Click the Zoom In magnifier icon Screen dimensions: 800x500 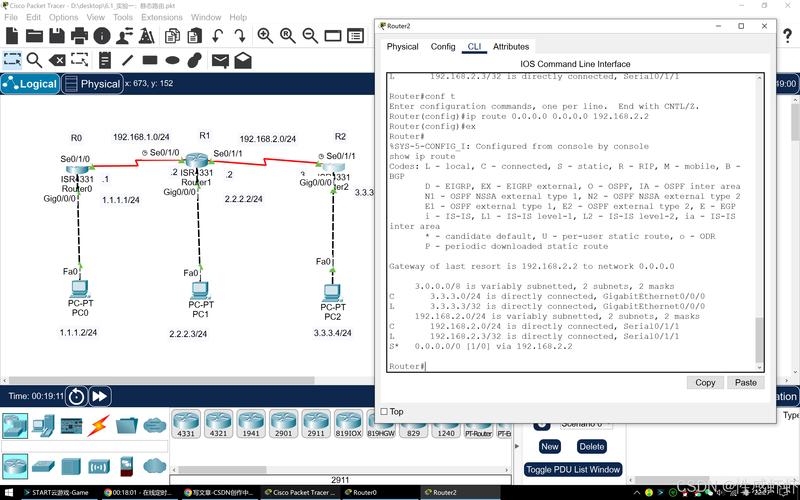click(x=265, y=36)
